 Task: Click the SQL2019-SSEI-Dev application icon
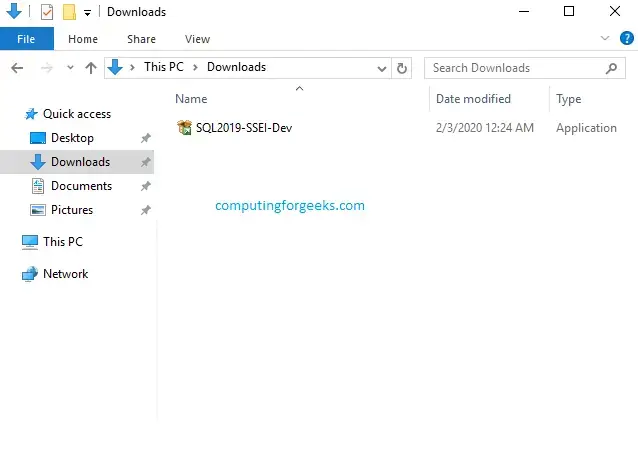tap(184, 127)
